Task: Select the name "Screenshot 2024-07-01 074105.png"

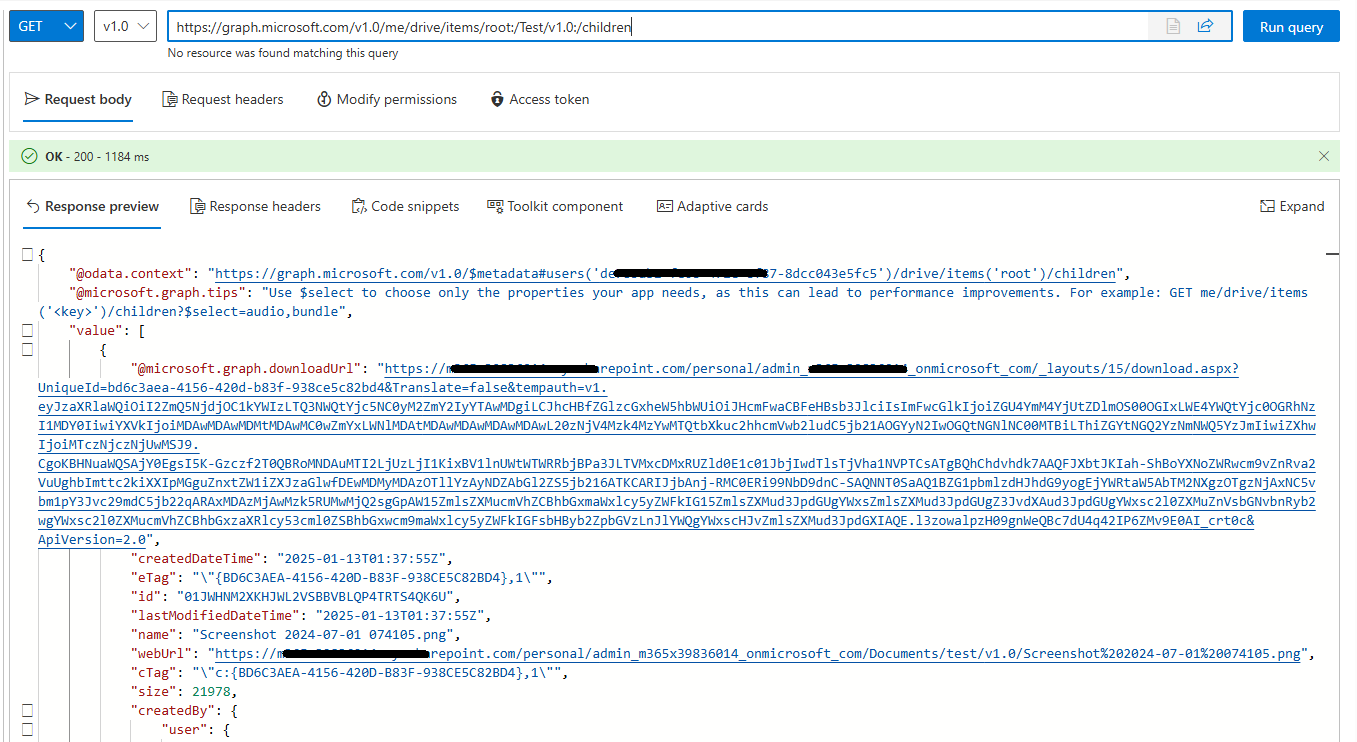Action: coord(321,635)
